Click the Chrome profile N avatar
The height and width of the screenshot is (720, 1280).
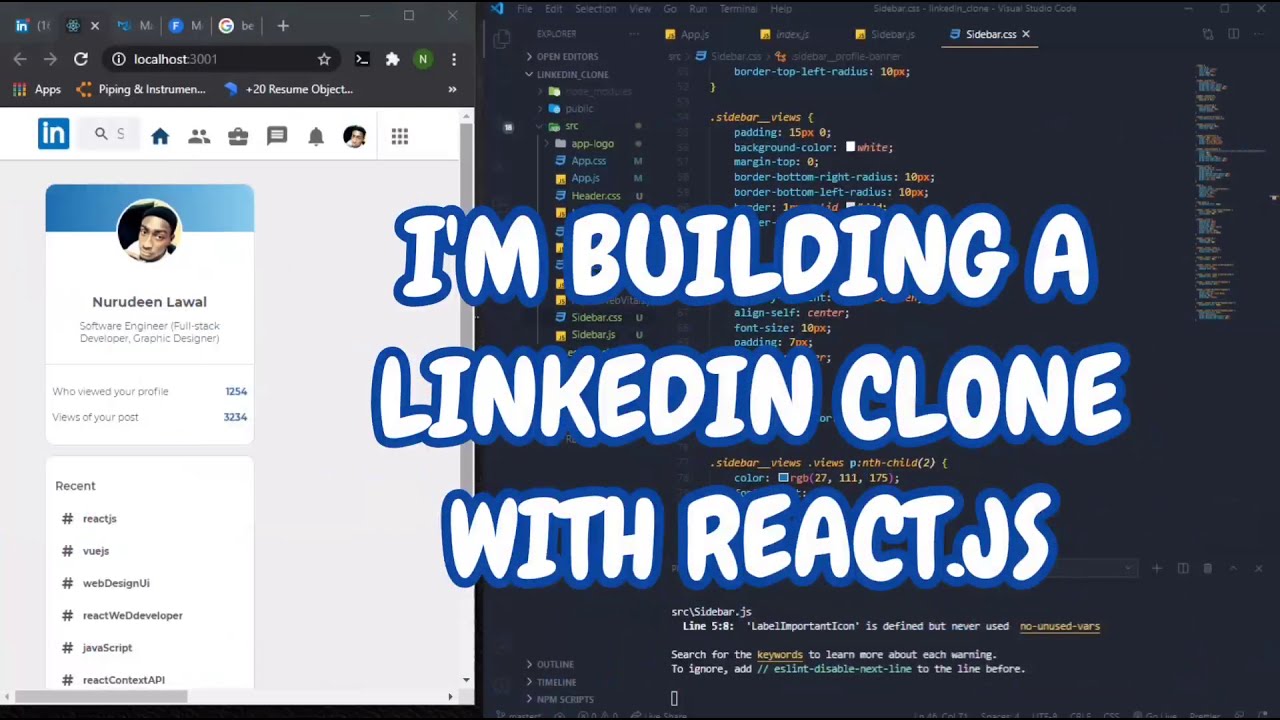click(x=423, y=59)
